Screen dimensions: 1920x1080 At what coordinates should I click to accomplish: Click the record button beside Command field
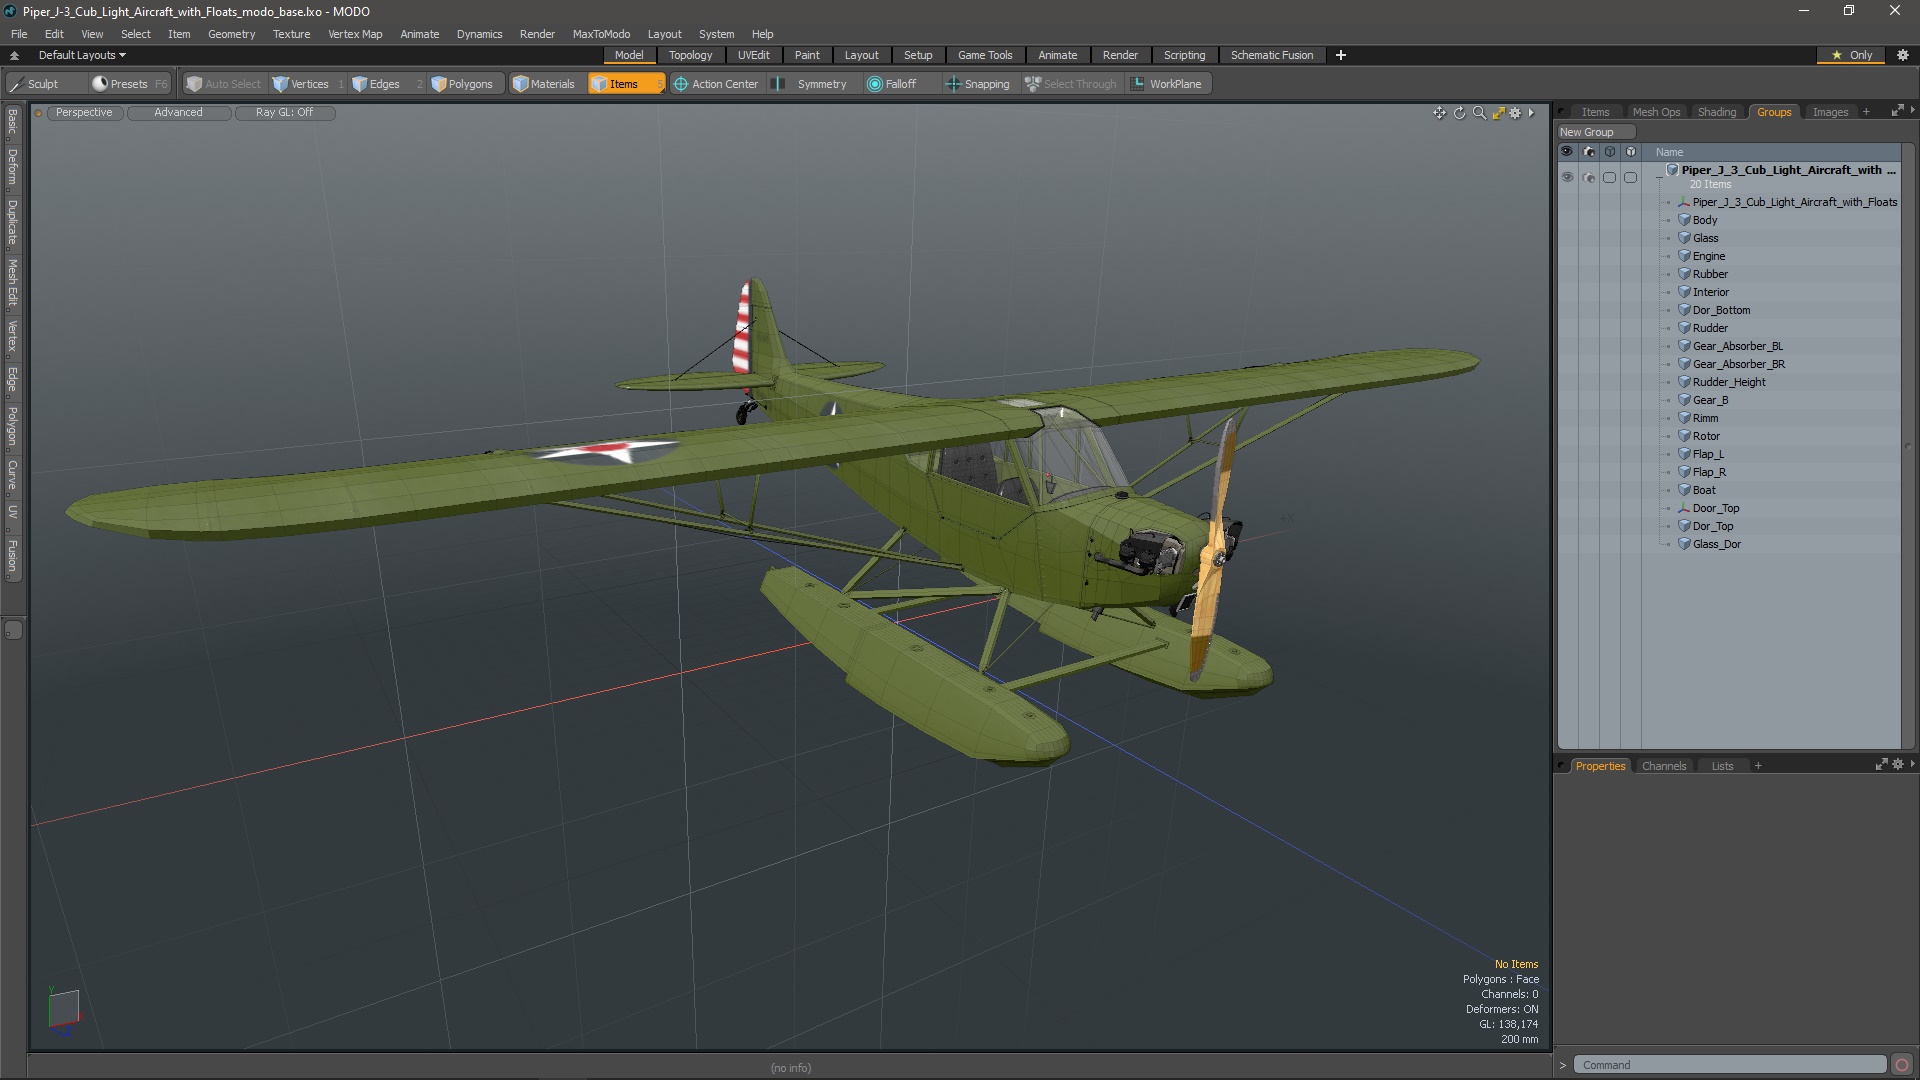pos(1902,1065)
